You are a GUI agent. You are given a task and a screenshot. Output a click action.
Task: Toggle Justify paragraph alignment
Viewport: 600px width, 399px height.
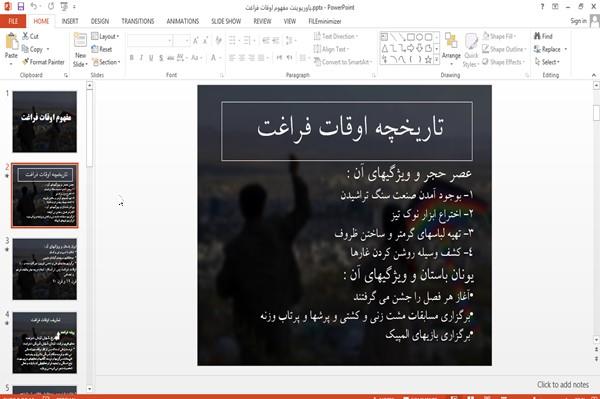pos(261,58)
